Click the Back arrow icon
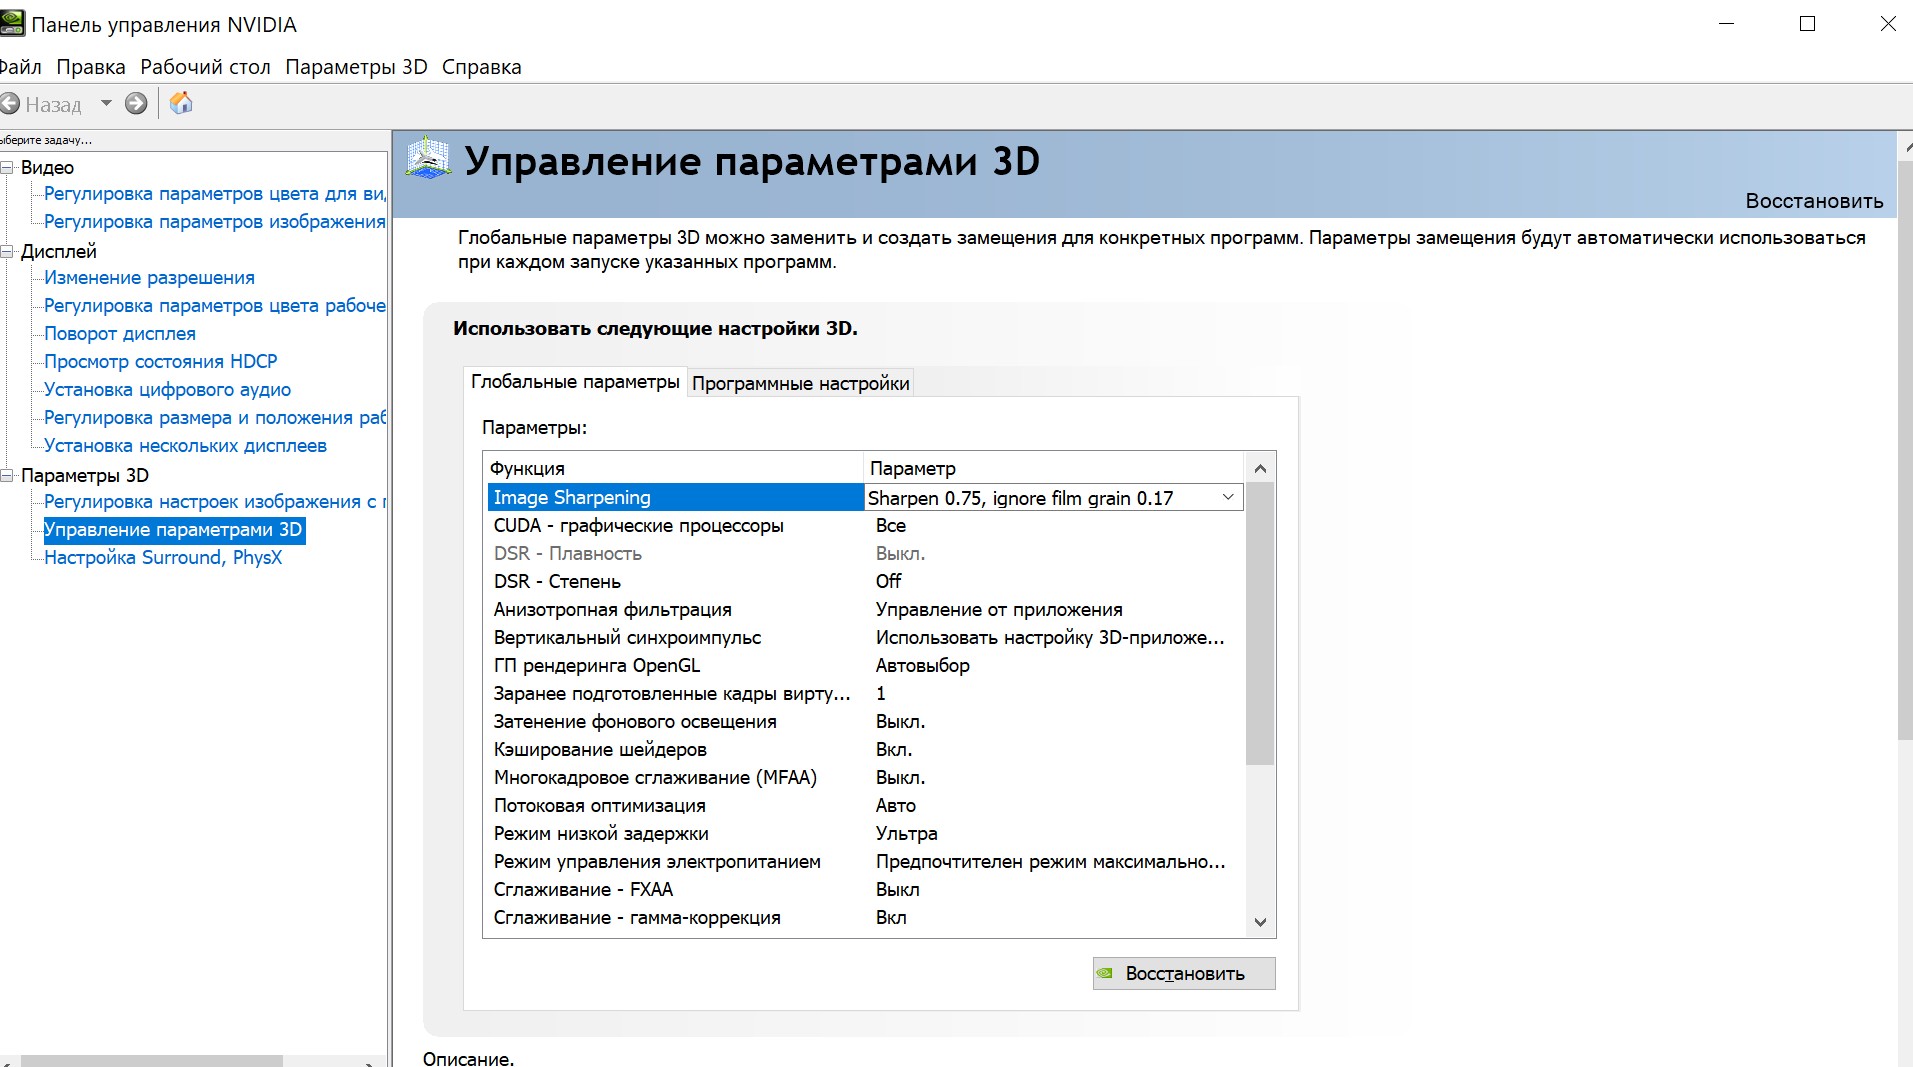 tap(10, 104)
